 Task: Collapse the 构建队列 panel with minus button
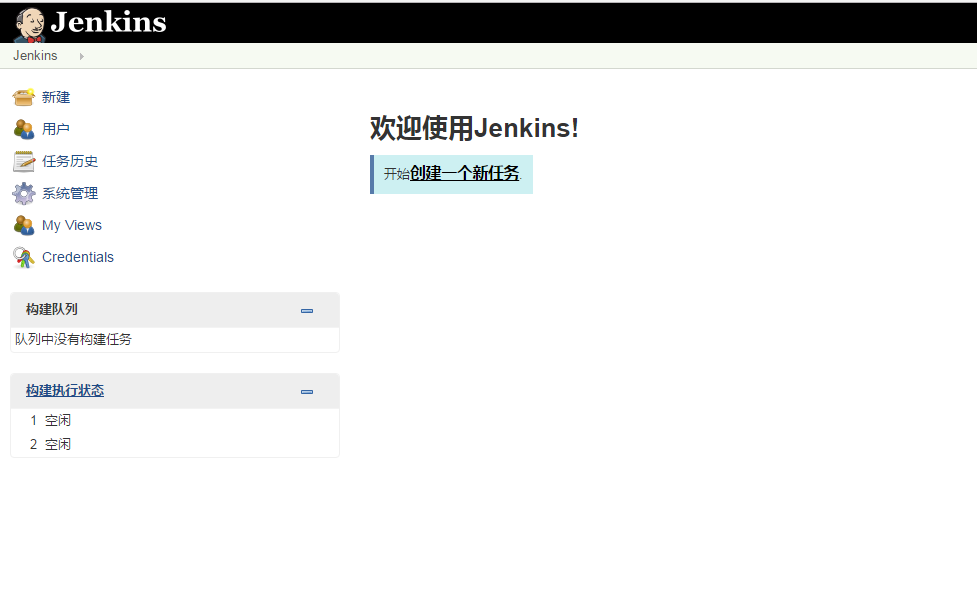tap(307, 310)
